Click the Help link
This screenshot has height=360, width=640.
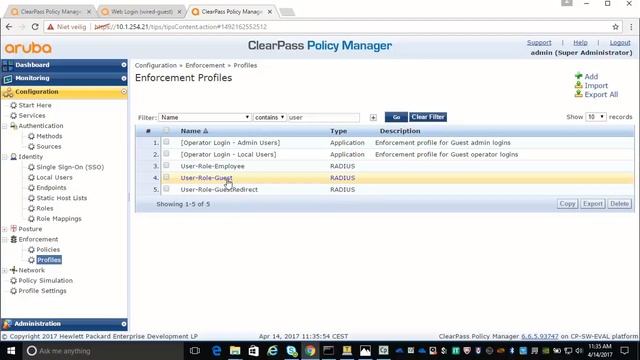[580, 42]
